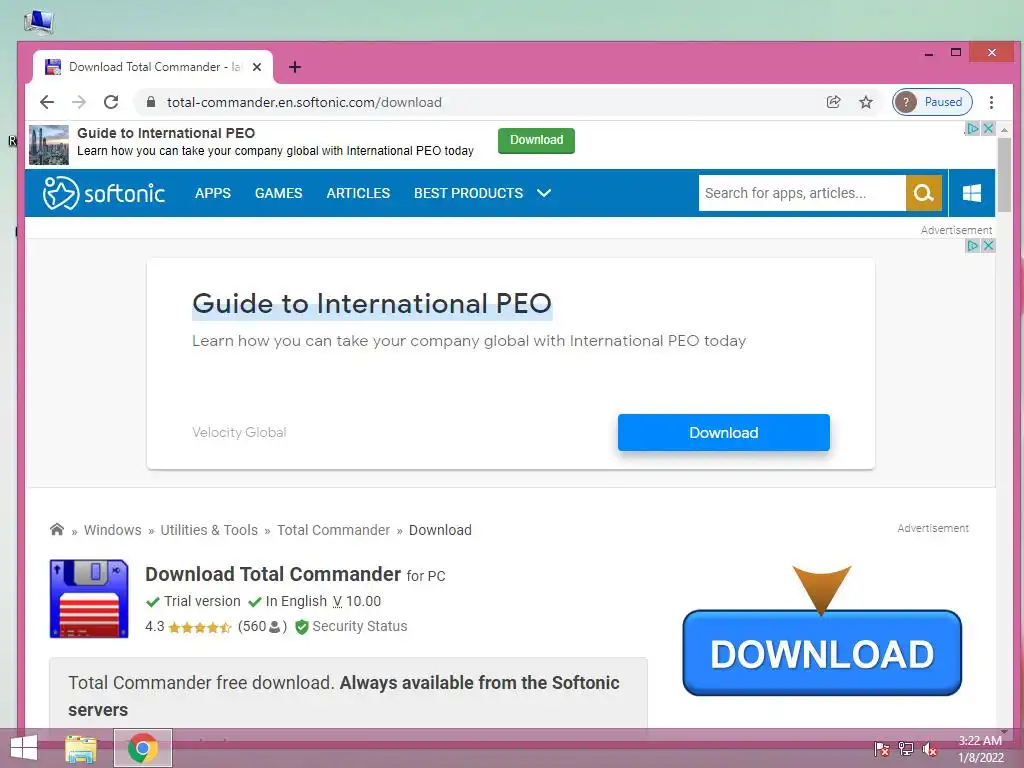1024x768 pixels.
Task: Click the share page icon in address bar
Action: tap(833, 102)
